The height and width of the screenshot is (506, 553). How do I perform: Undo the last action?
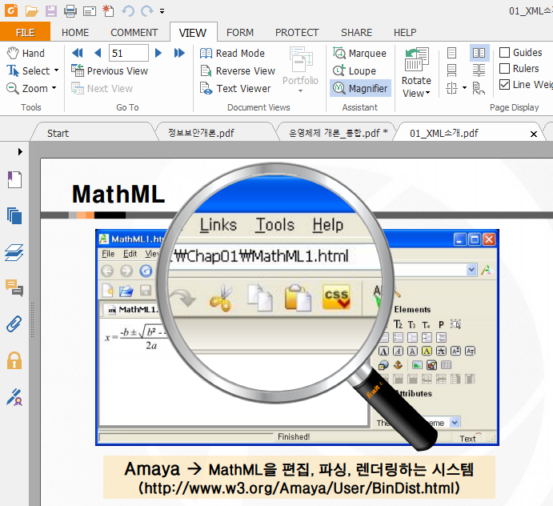128,11
